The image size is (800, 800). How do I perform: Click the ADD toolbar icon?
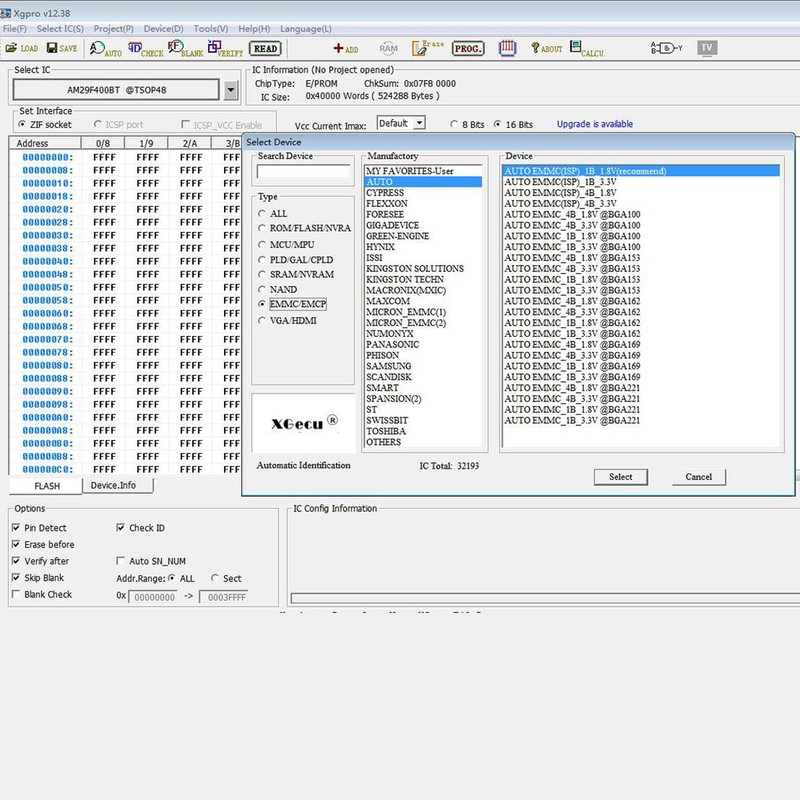click(x=345, y=49)
